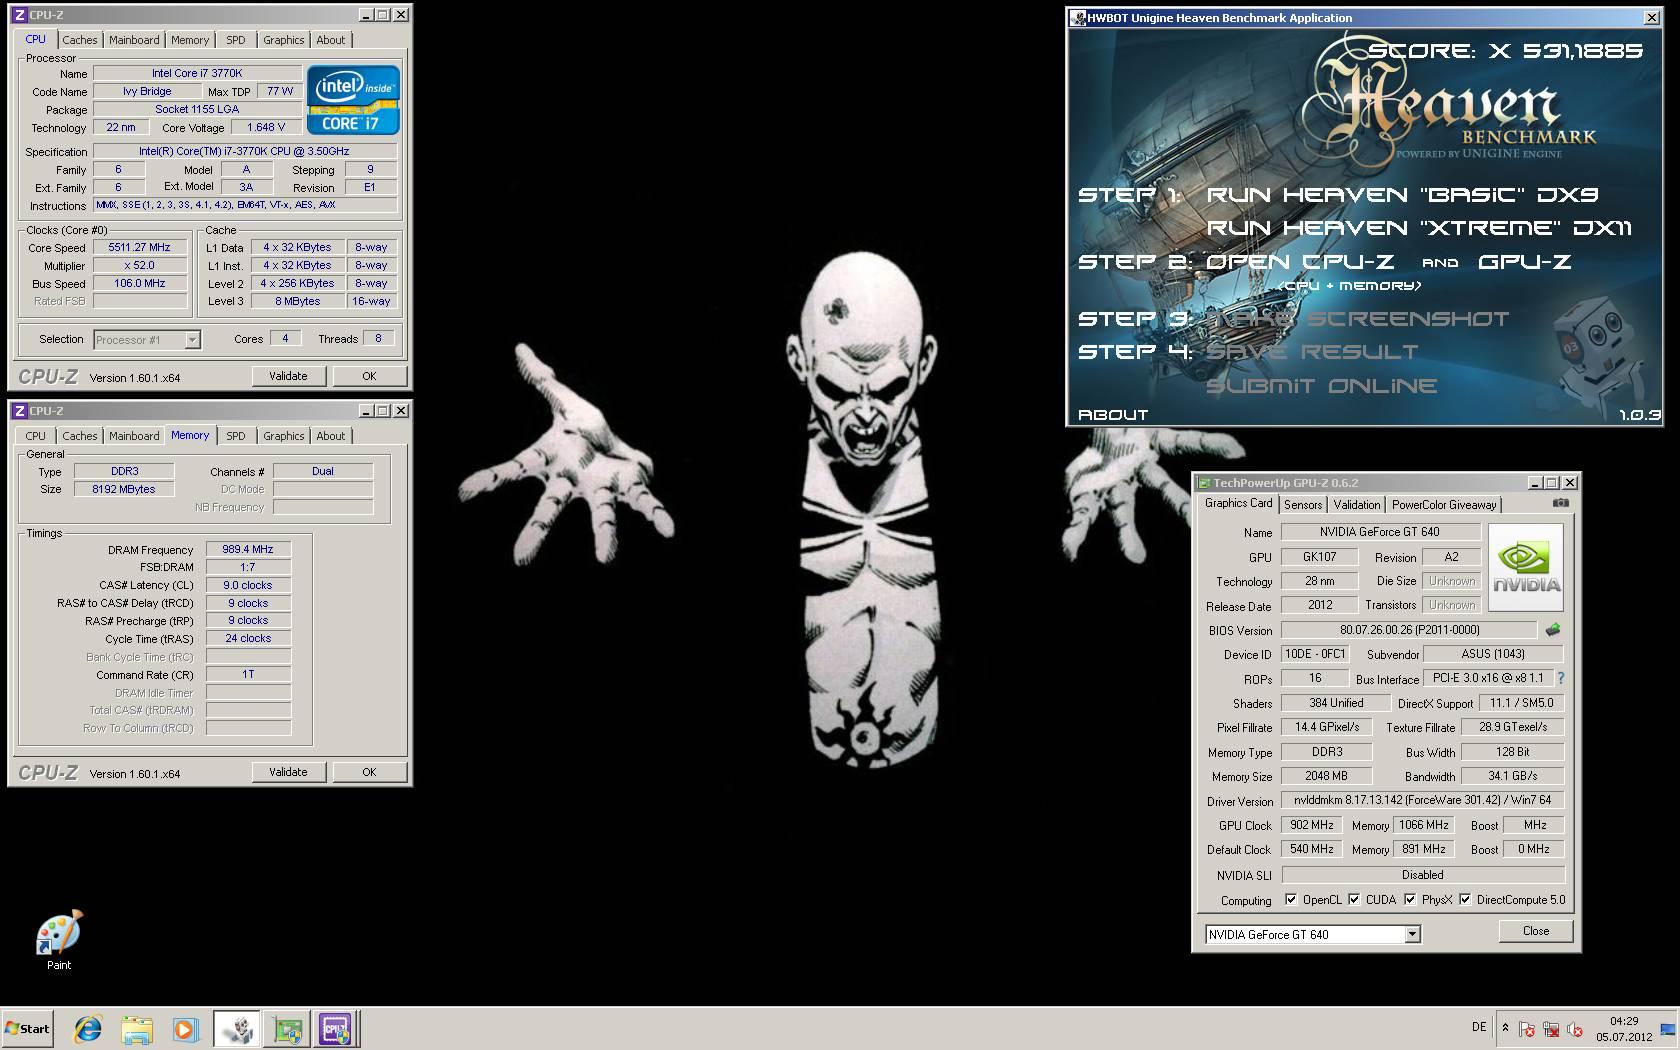Viewport: 1680px width, 1050px height.
Task: Launch Windows Media Player from taskbar
Action: pos(185,1028)
